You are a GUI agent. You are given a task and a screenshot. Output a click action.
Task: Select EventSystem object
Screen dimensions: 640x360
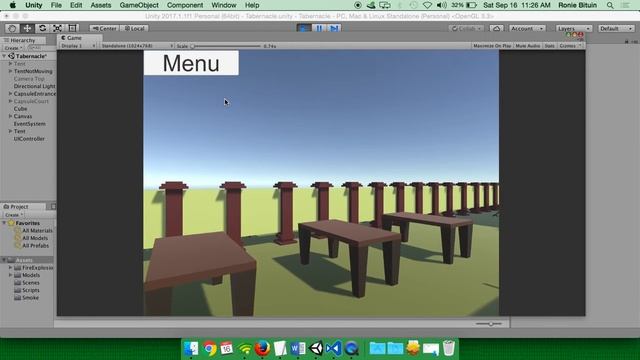click(29, 124)
